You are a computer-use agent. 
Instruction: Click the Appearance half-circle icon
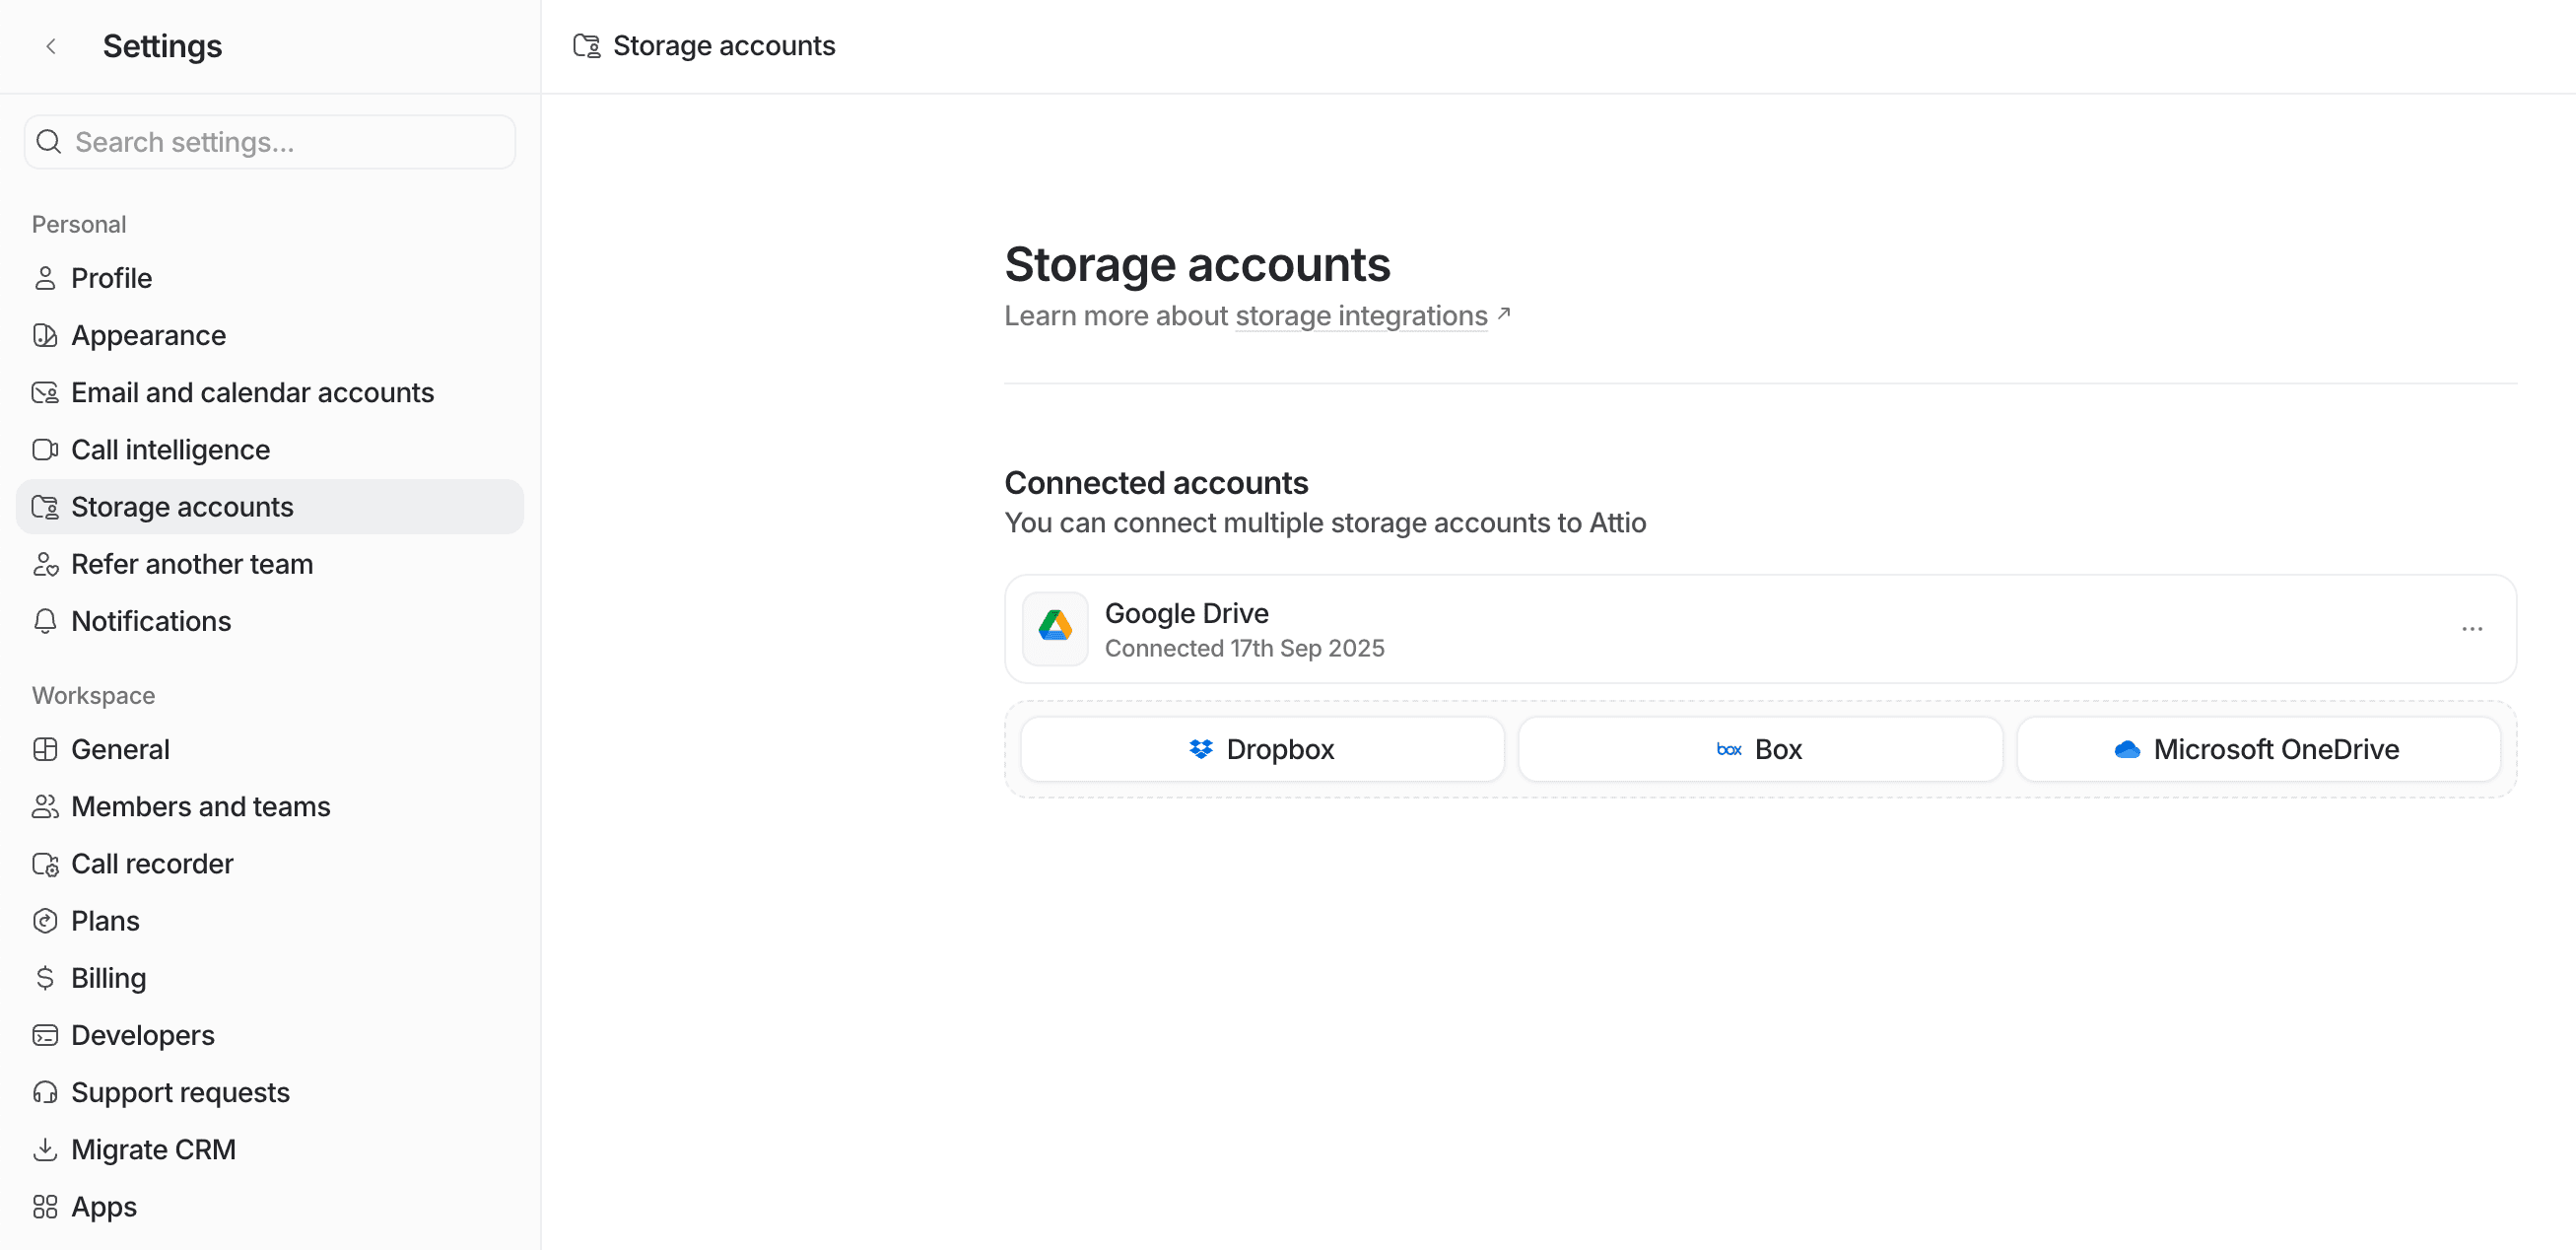click(x=46, y=335)
